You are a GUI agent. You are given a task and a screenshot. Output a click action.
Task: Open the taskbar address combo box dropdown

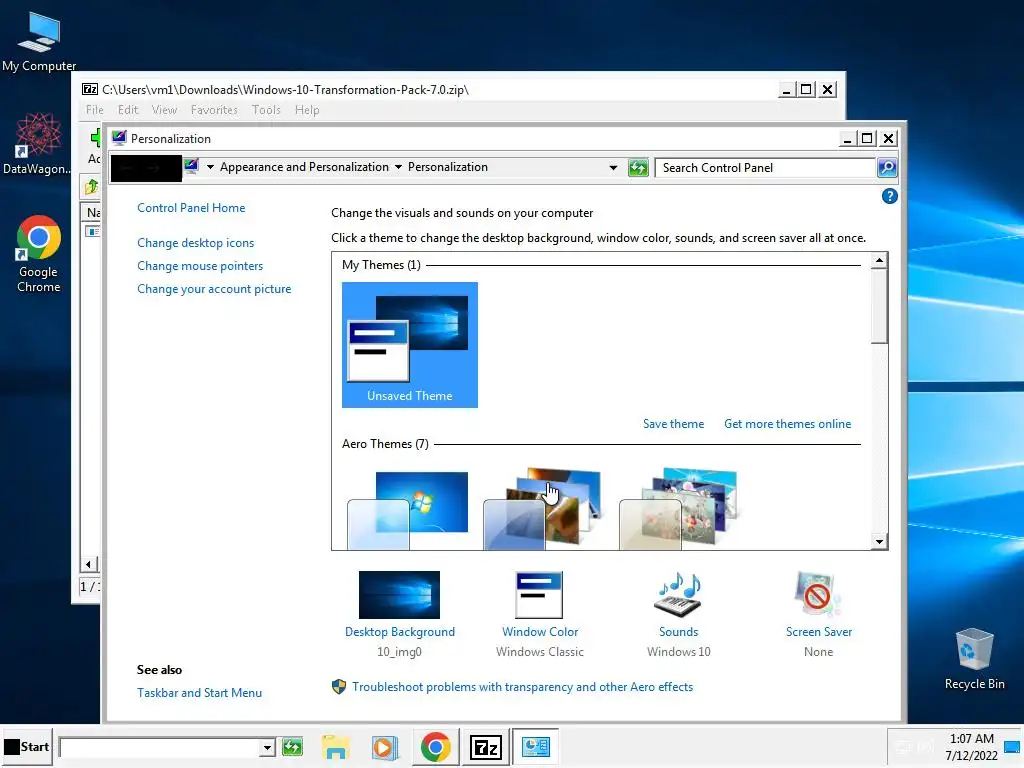(x=266, y=747)
